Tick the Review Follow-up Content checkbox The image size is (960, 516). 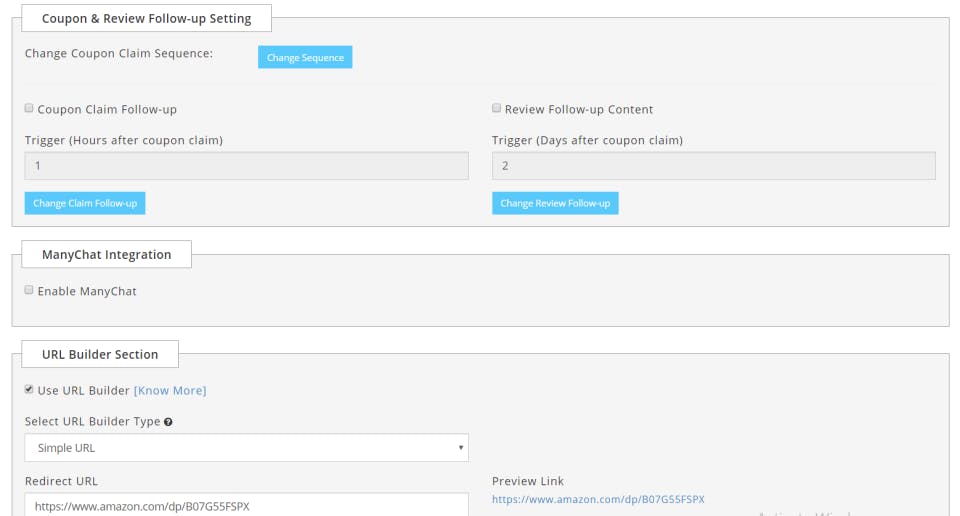(x=496, y=108)
